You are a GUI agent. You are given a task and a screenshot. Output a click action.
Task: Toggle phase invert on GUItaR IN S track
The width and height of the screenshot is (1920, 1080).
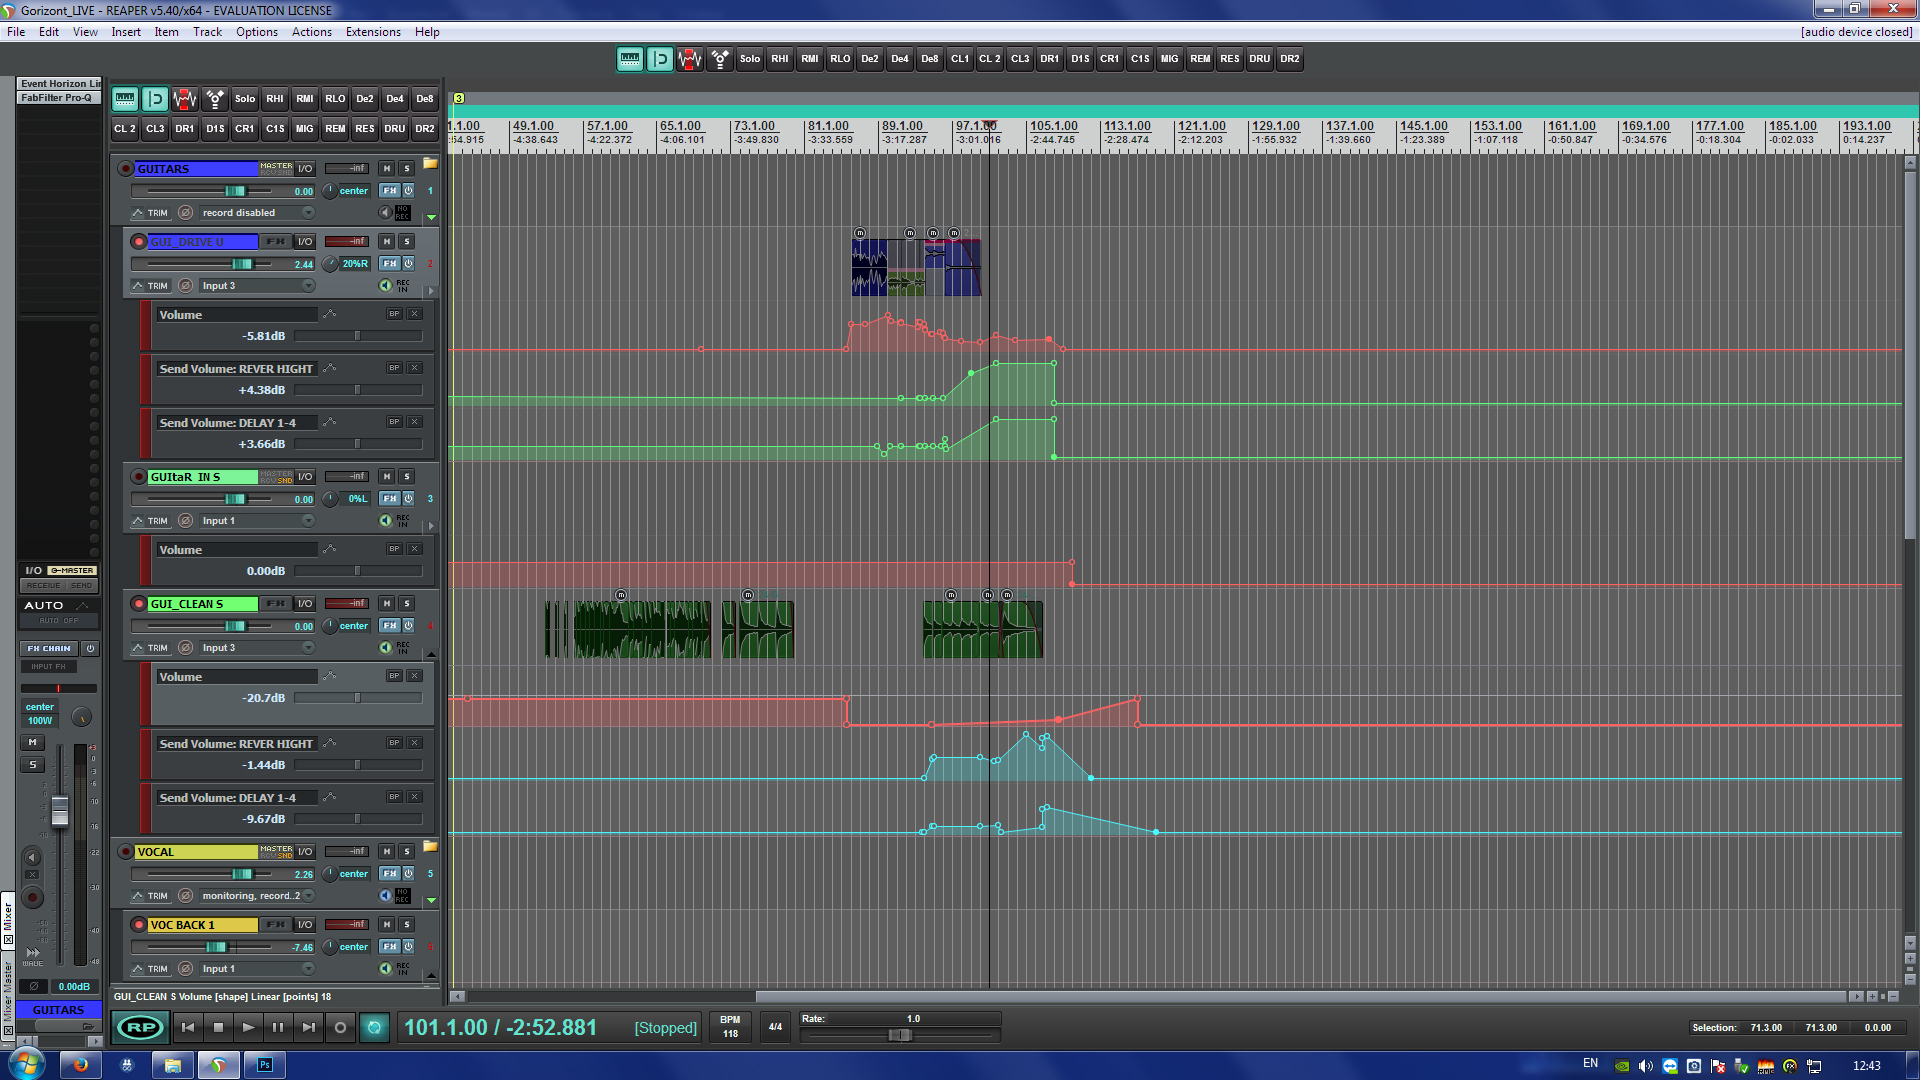click(x=186, y=521)
